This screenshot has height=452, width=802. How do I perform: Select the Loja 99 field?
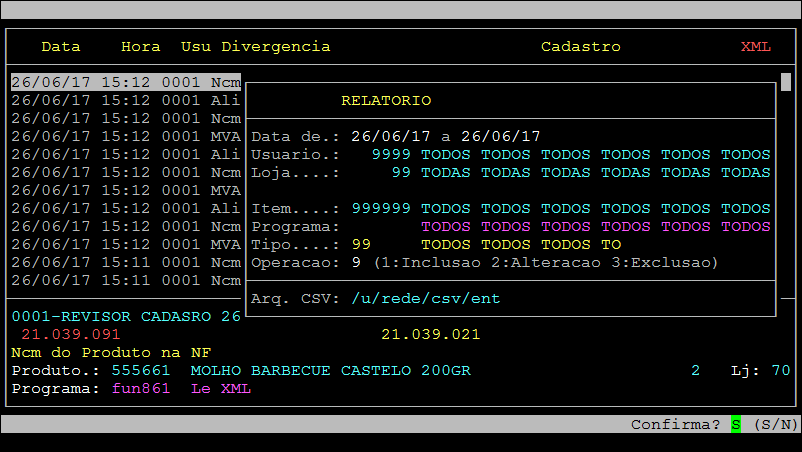(x=401, y=173)
